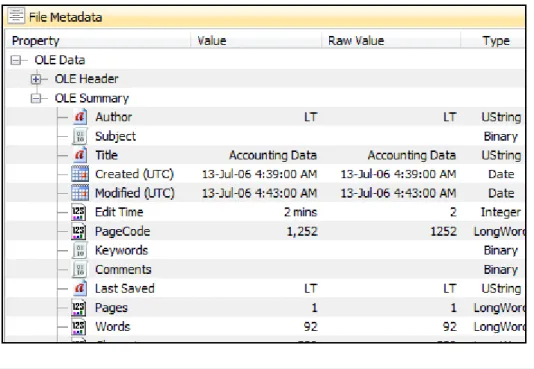
Task: Collapse the OLE Summary node
Action: [x=35, y=99]
